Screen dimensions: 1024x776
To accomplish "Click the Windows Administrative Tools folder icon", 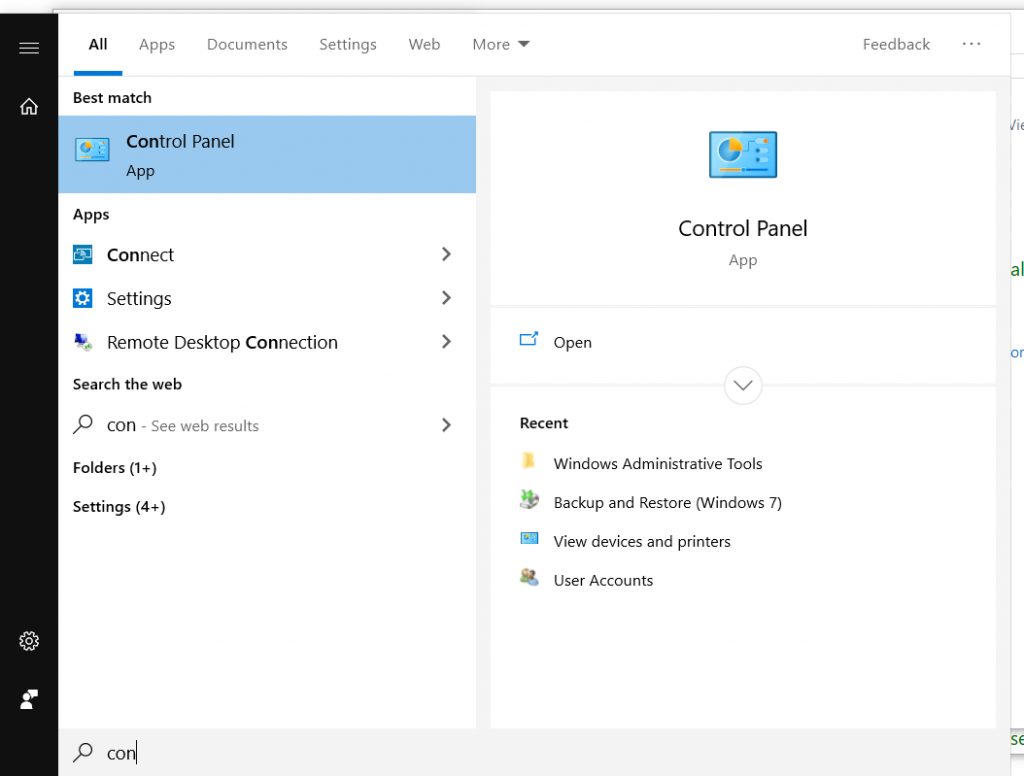I will pos(529,461).
